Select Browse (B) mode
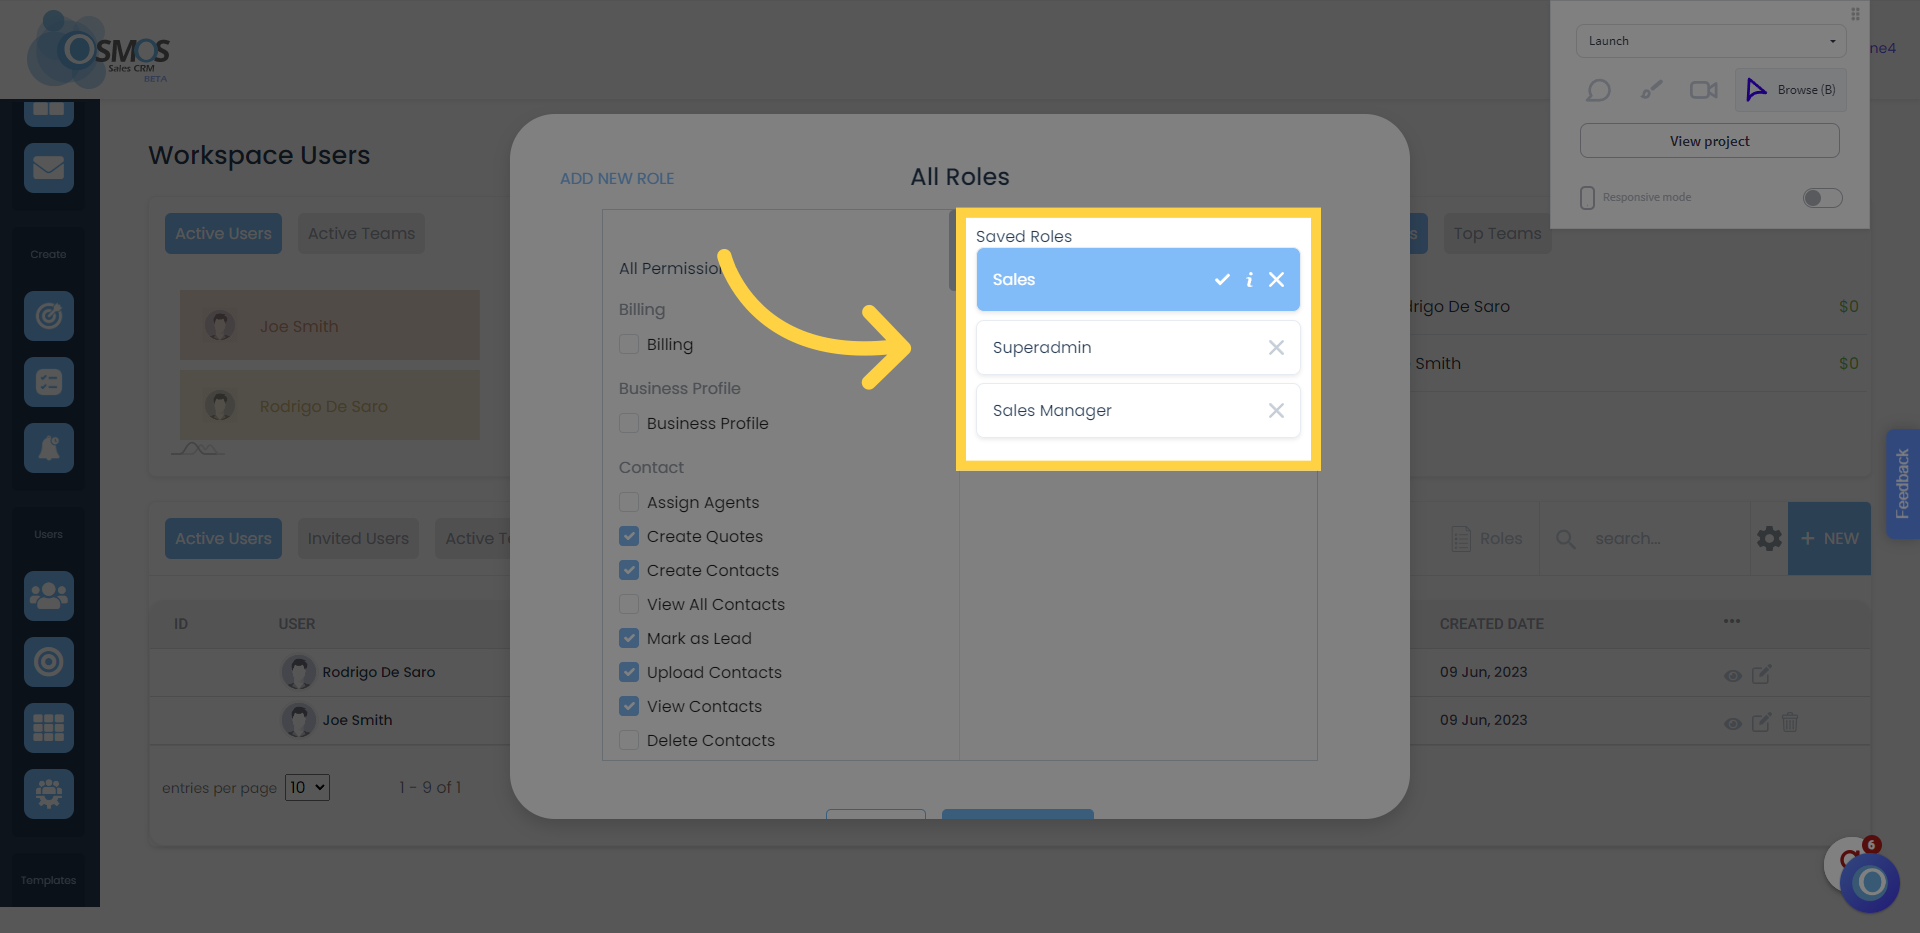 1790,90
